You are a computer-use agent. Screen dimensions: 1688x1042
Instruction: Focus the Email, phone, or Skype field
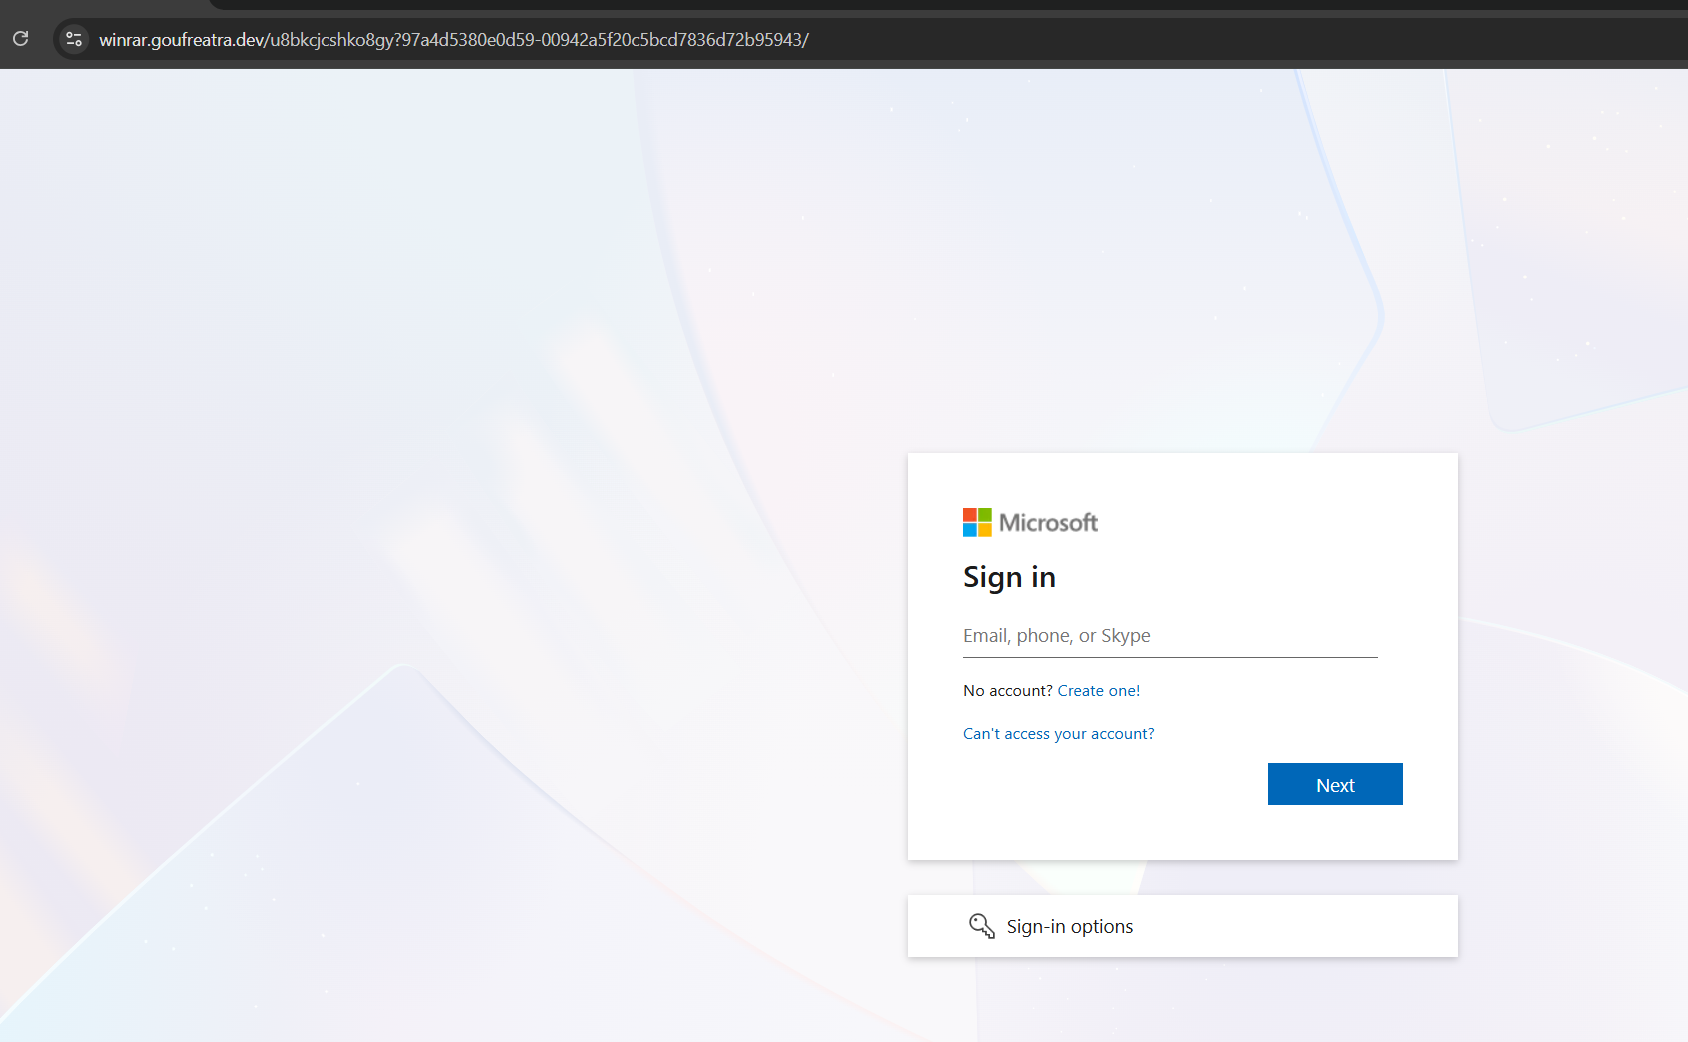point(1170,636)
